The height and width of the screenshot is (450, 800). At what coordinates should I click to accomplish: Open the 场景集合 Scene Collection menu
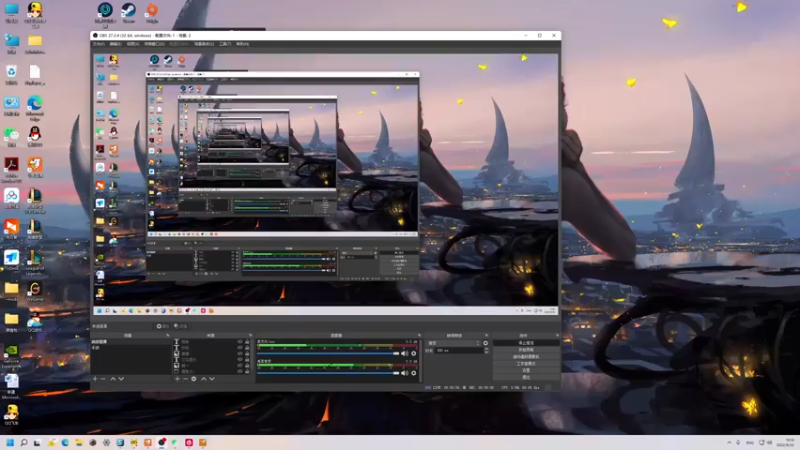204,44
